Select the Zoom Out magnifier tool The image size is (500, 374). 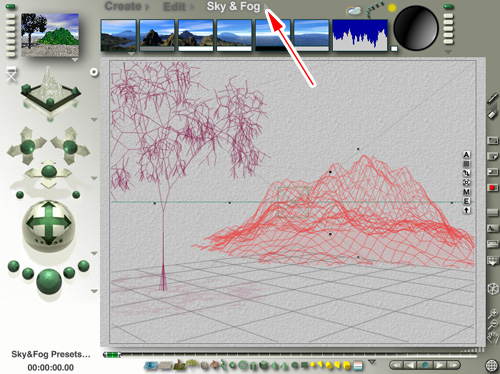493,324
